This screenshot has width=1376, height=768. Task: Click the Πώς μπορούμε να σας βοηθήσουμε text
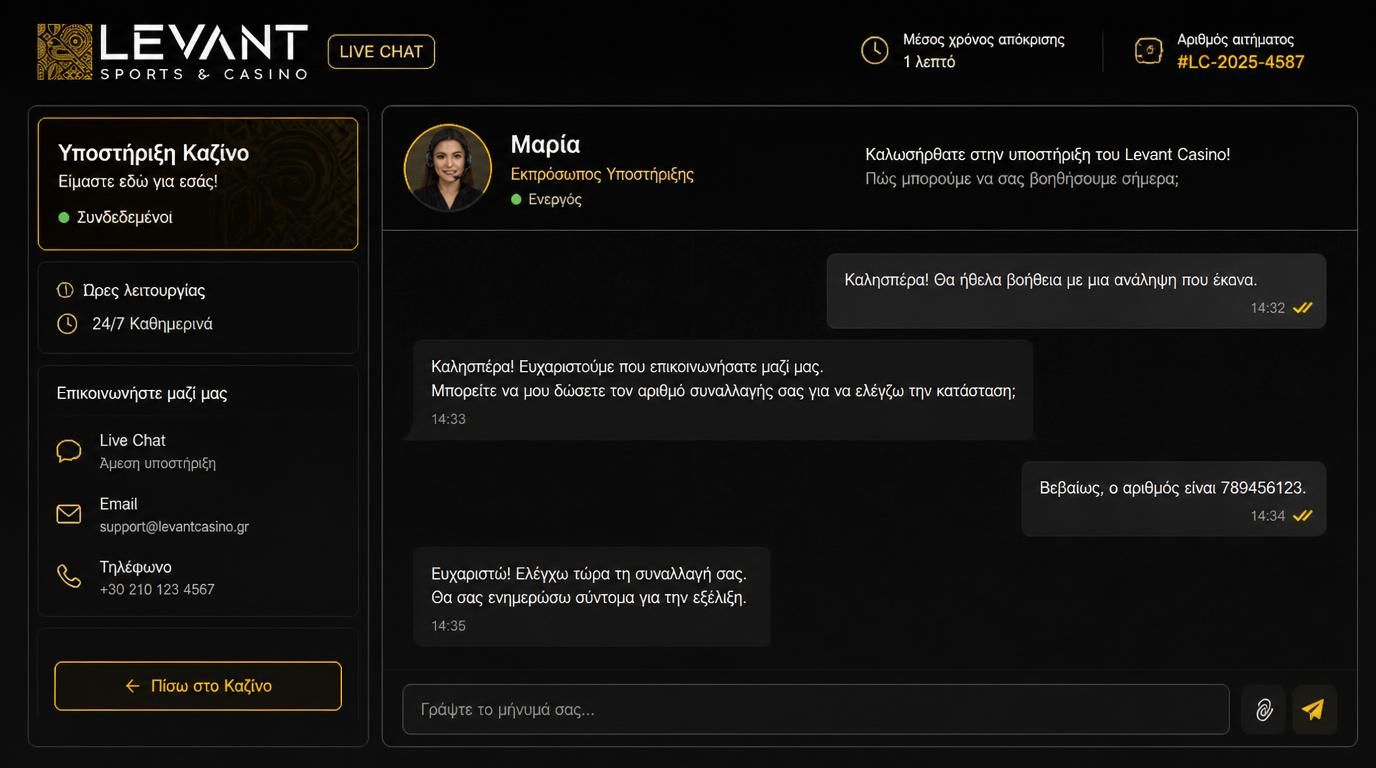(x=1022, y=179)
